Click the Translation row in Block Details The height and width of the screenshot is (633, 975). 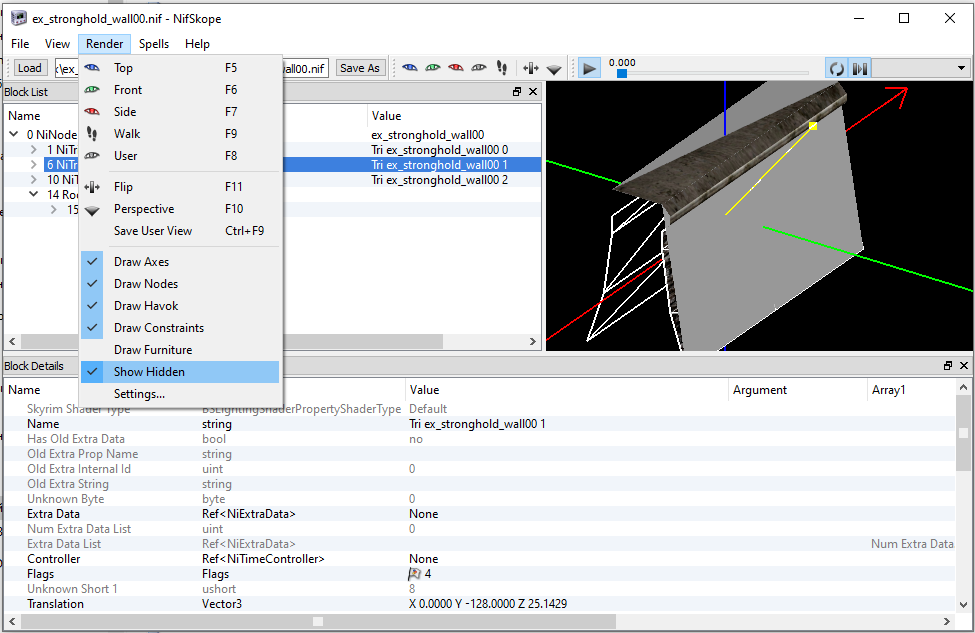pos(480,604)
